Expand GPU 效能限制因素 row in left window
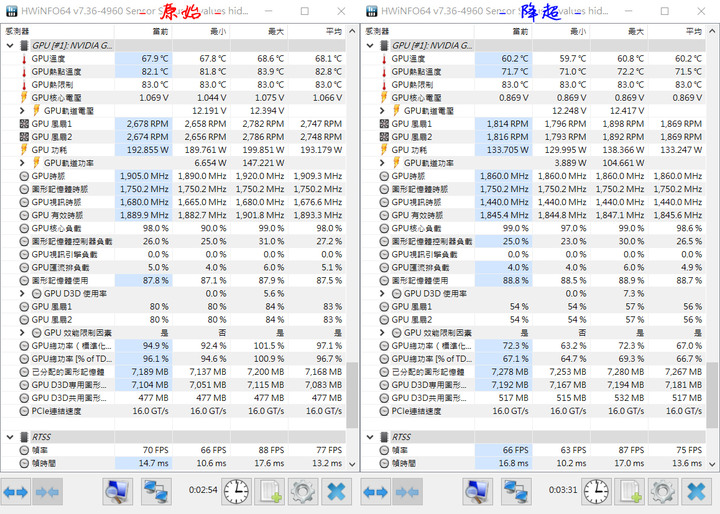 22,333
